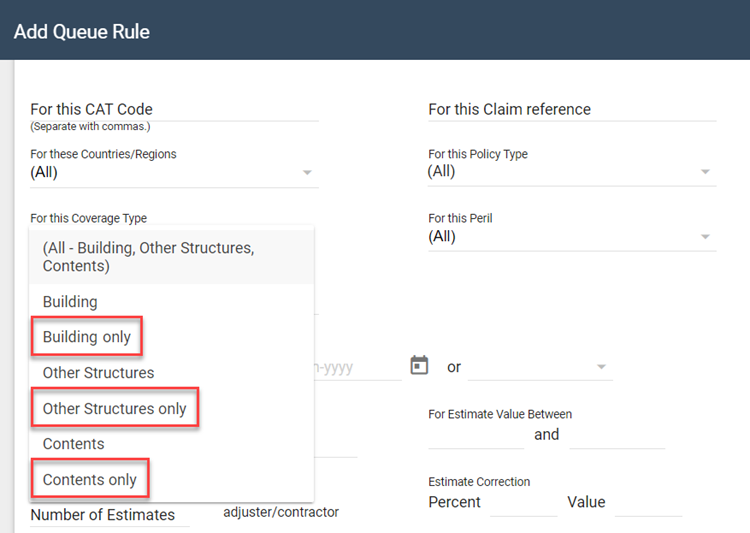Screen dimensions: 750x533
Task: Choose 'Building' coverage type option
Action: coord(70,301)
